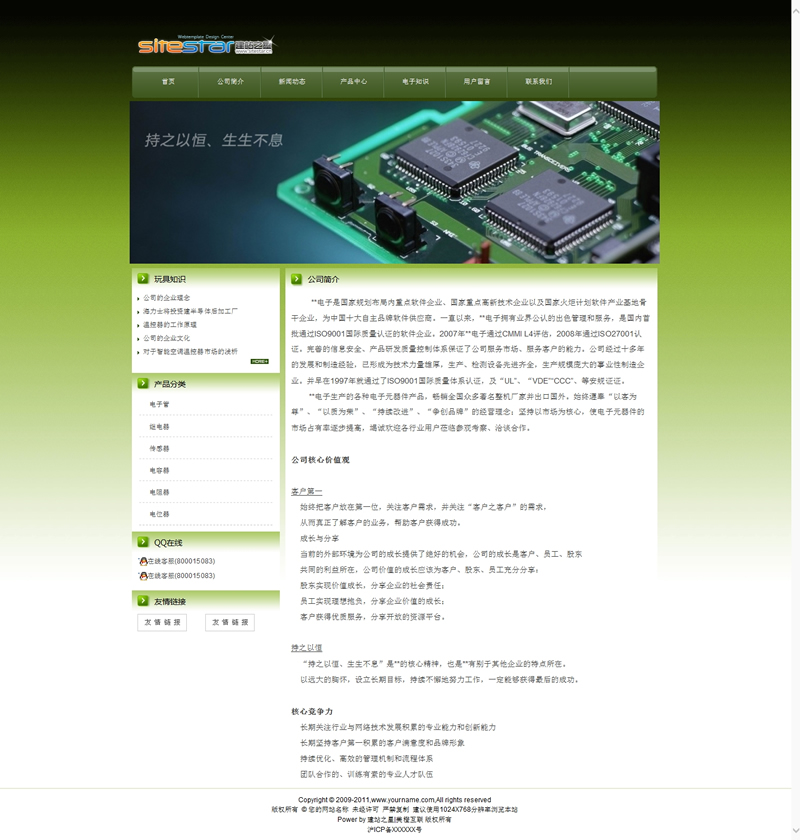800x840 pixels.
Task: Click the green MORE button under 玩具知识
Action: [260, 361]
